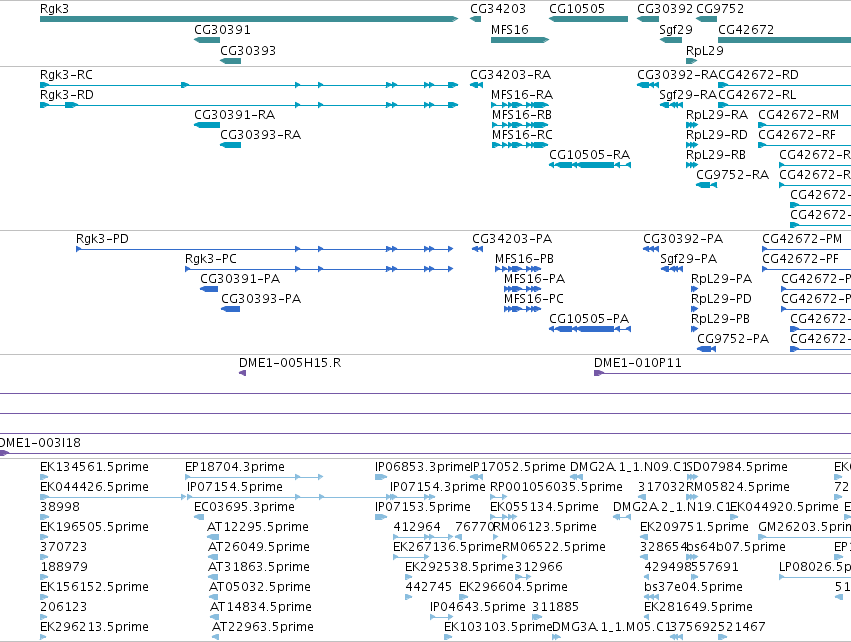Click the CG30393-PA protein label
This screenshot has height=642, width=851.
coord(261,300)
